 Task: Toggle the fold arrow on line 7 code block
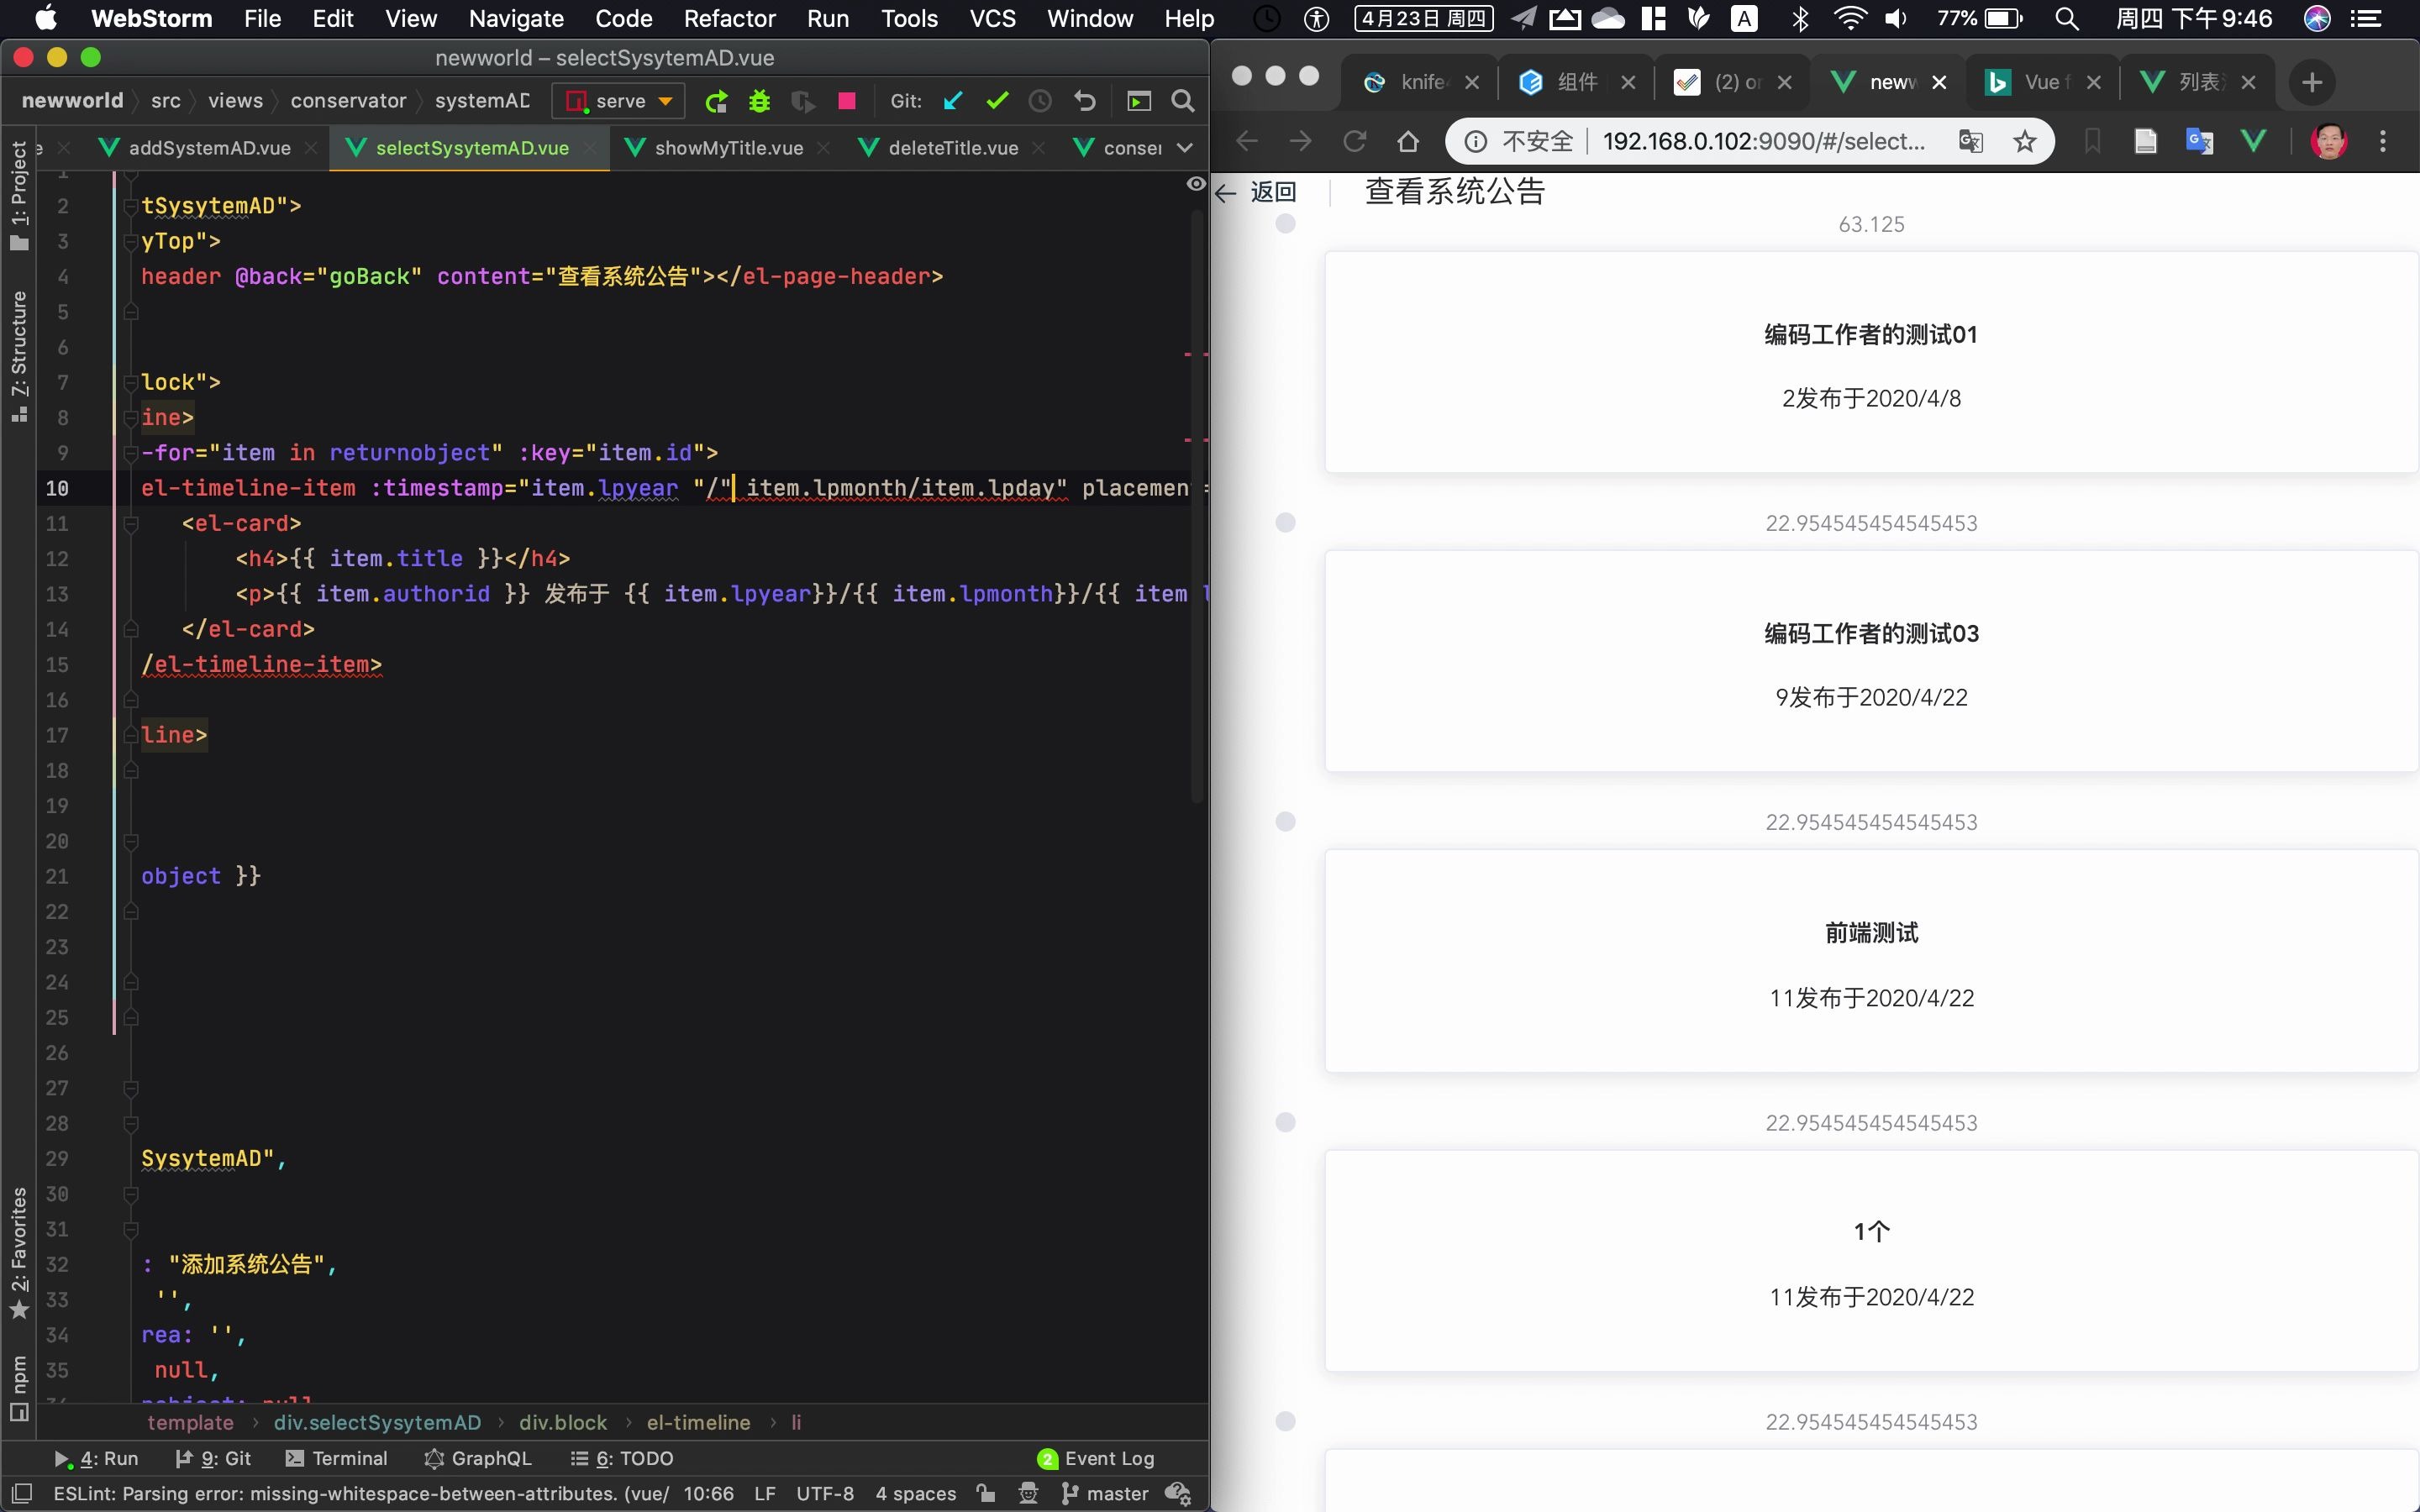131,381
